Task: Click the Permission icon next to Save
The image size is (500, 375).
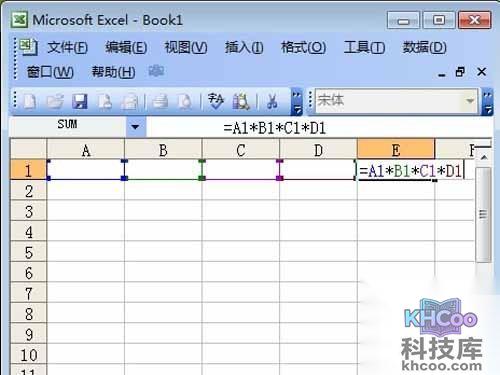Action: click(x=105, y=101)
